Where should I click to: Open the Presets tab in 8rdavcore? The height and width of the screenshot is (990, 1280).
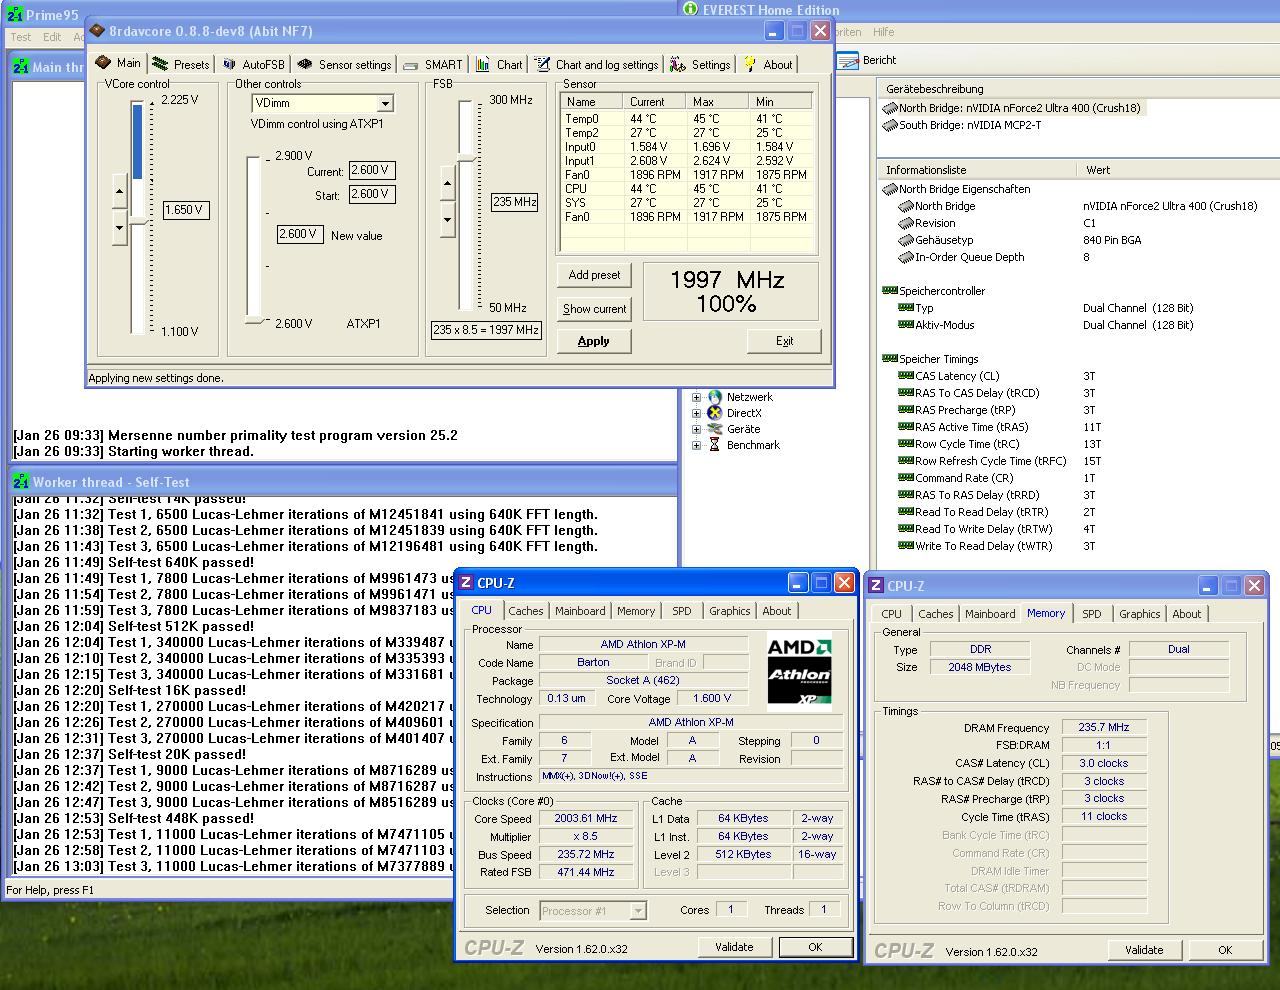(x=180, y=64)
